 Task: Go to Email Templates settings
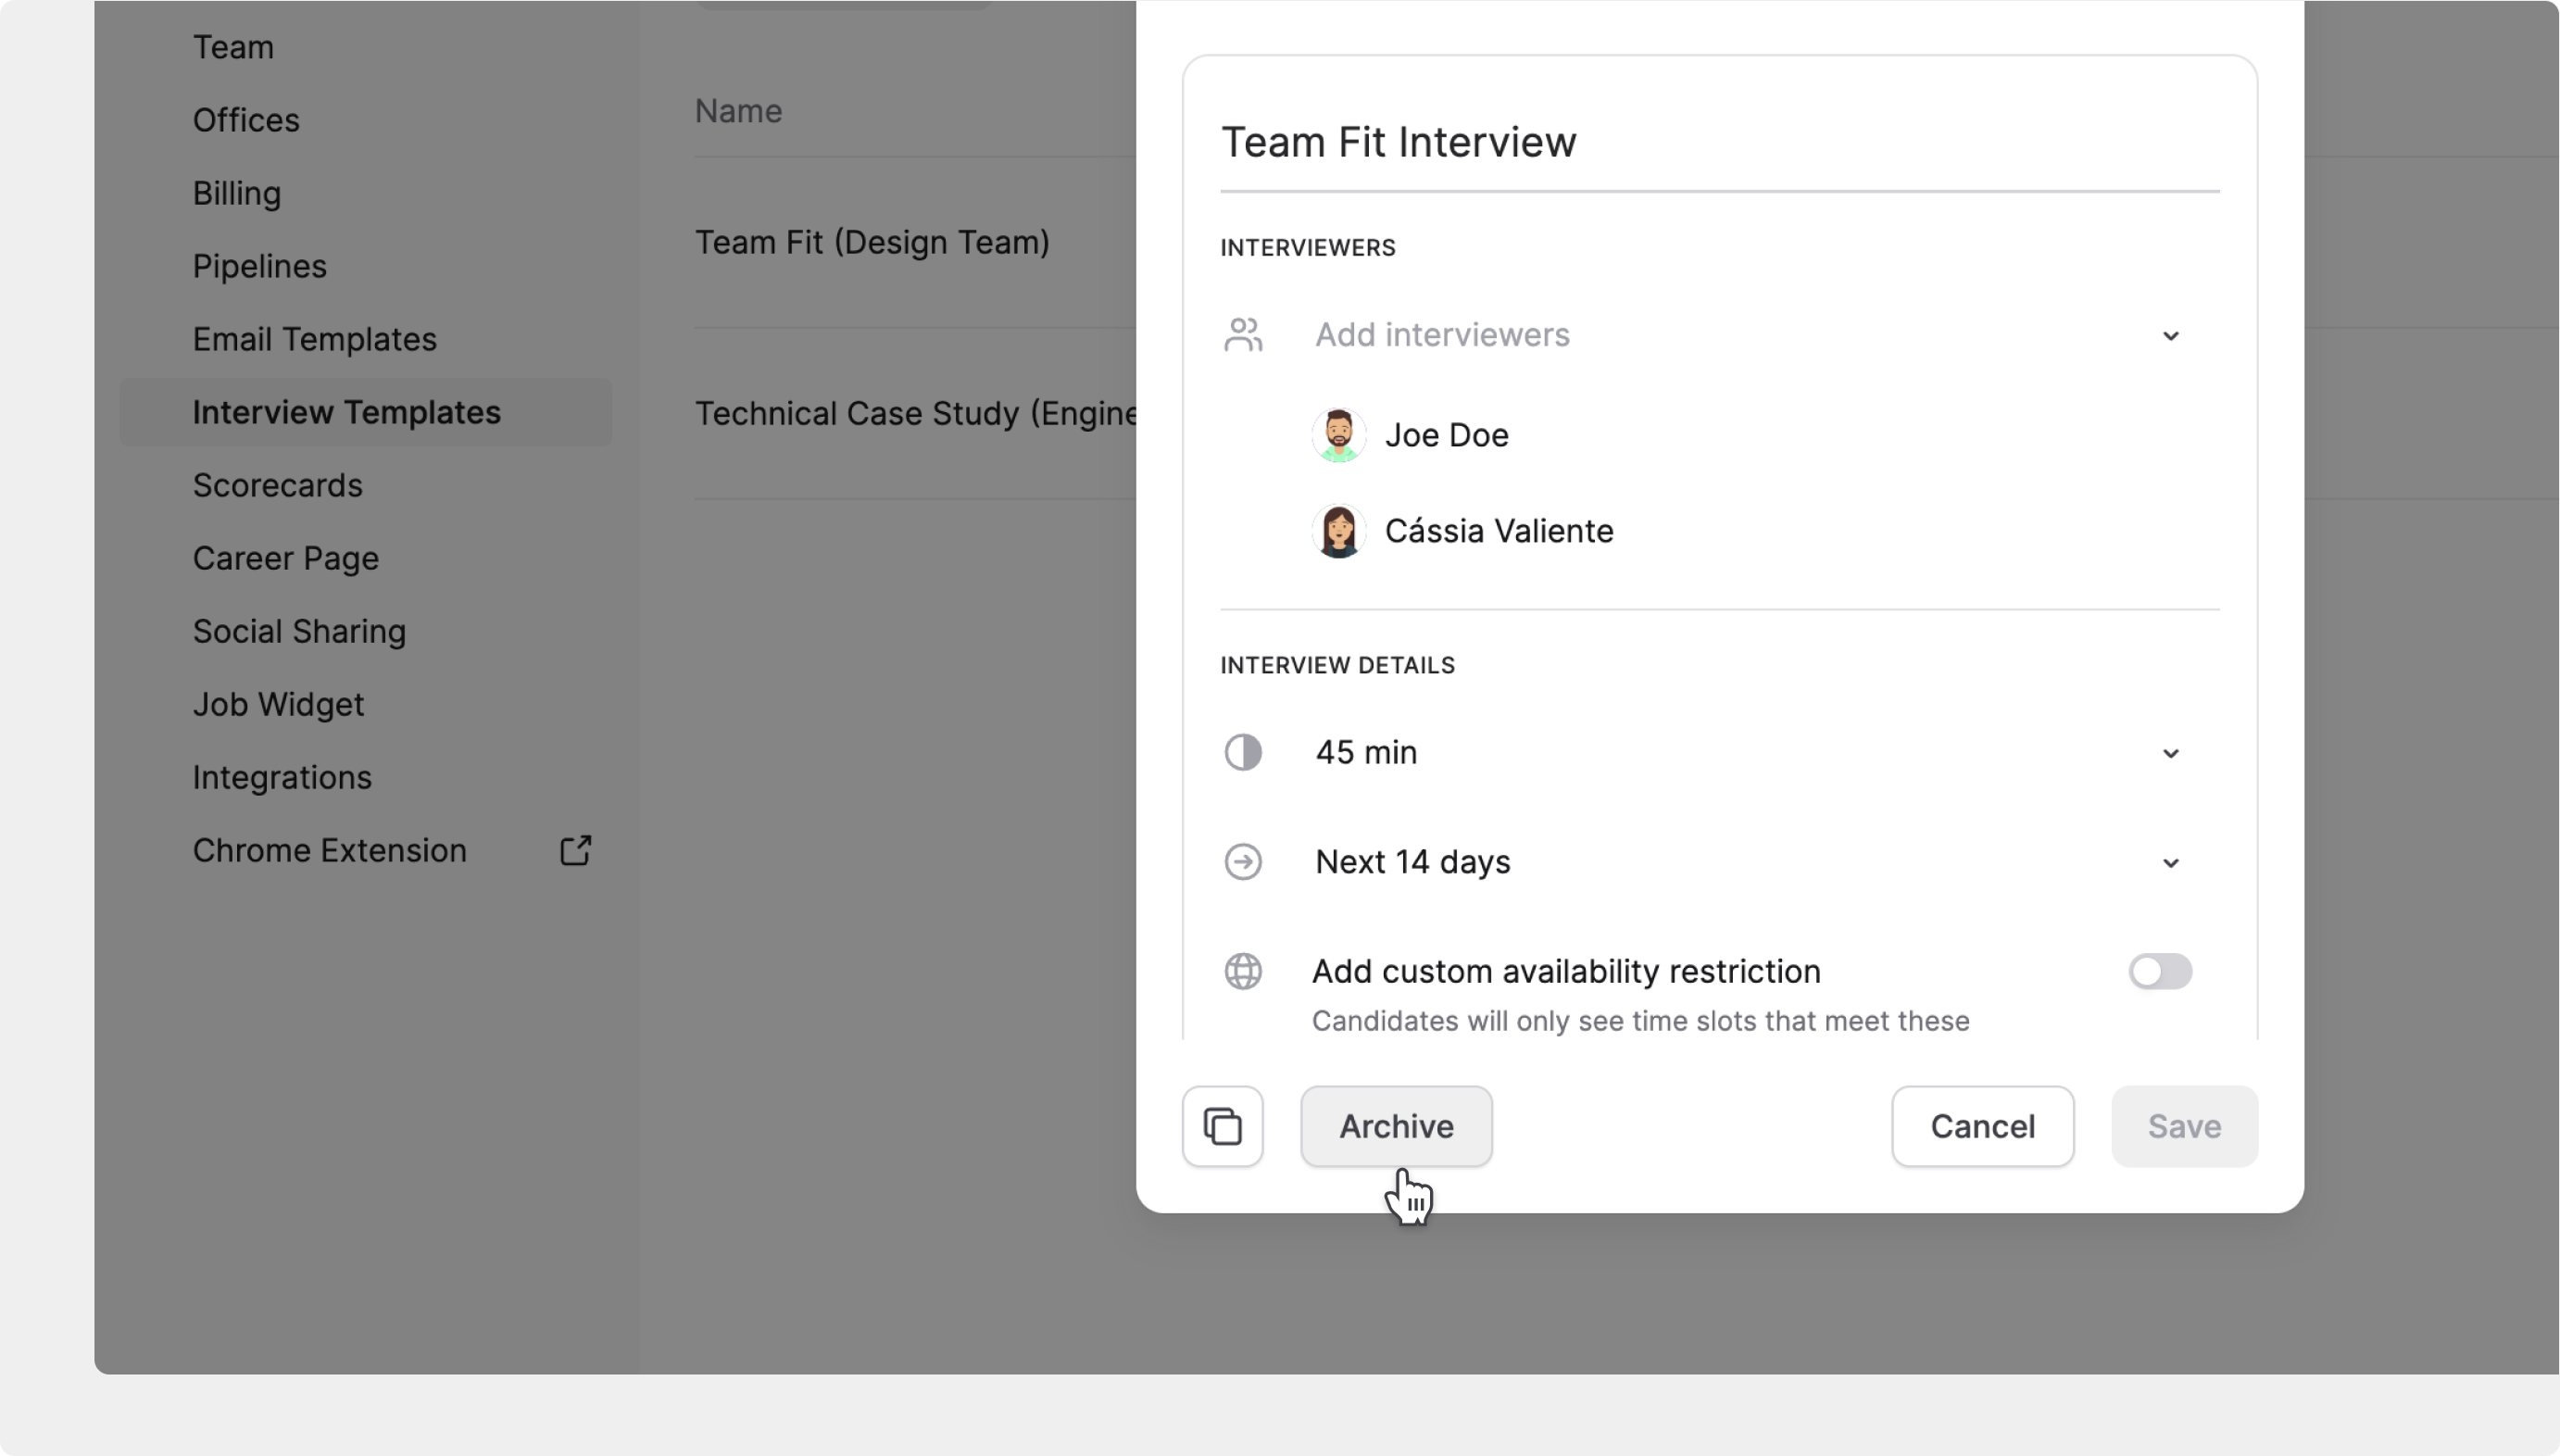tap(314, 339)
